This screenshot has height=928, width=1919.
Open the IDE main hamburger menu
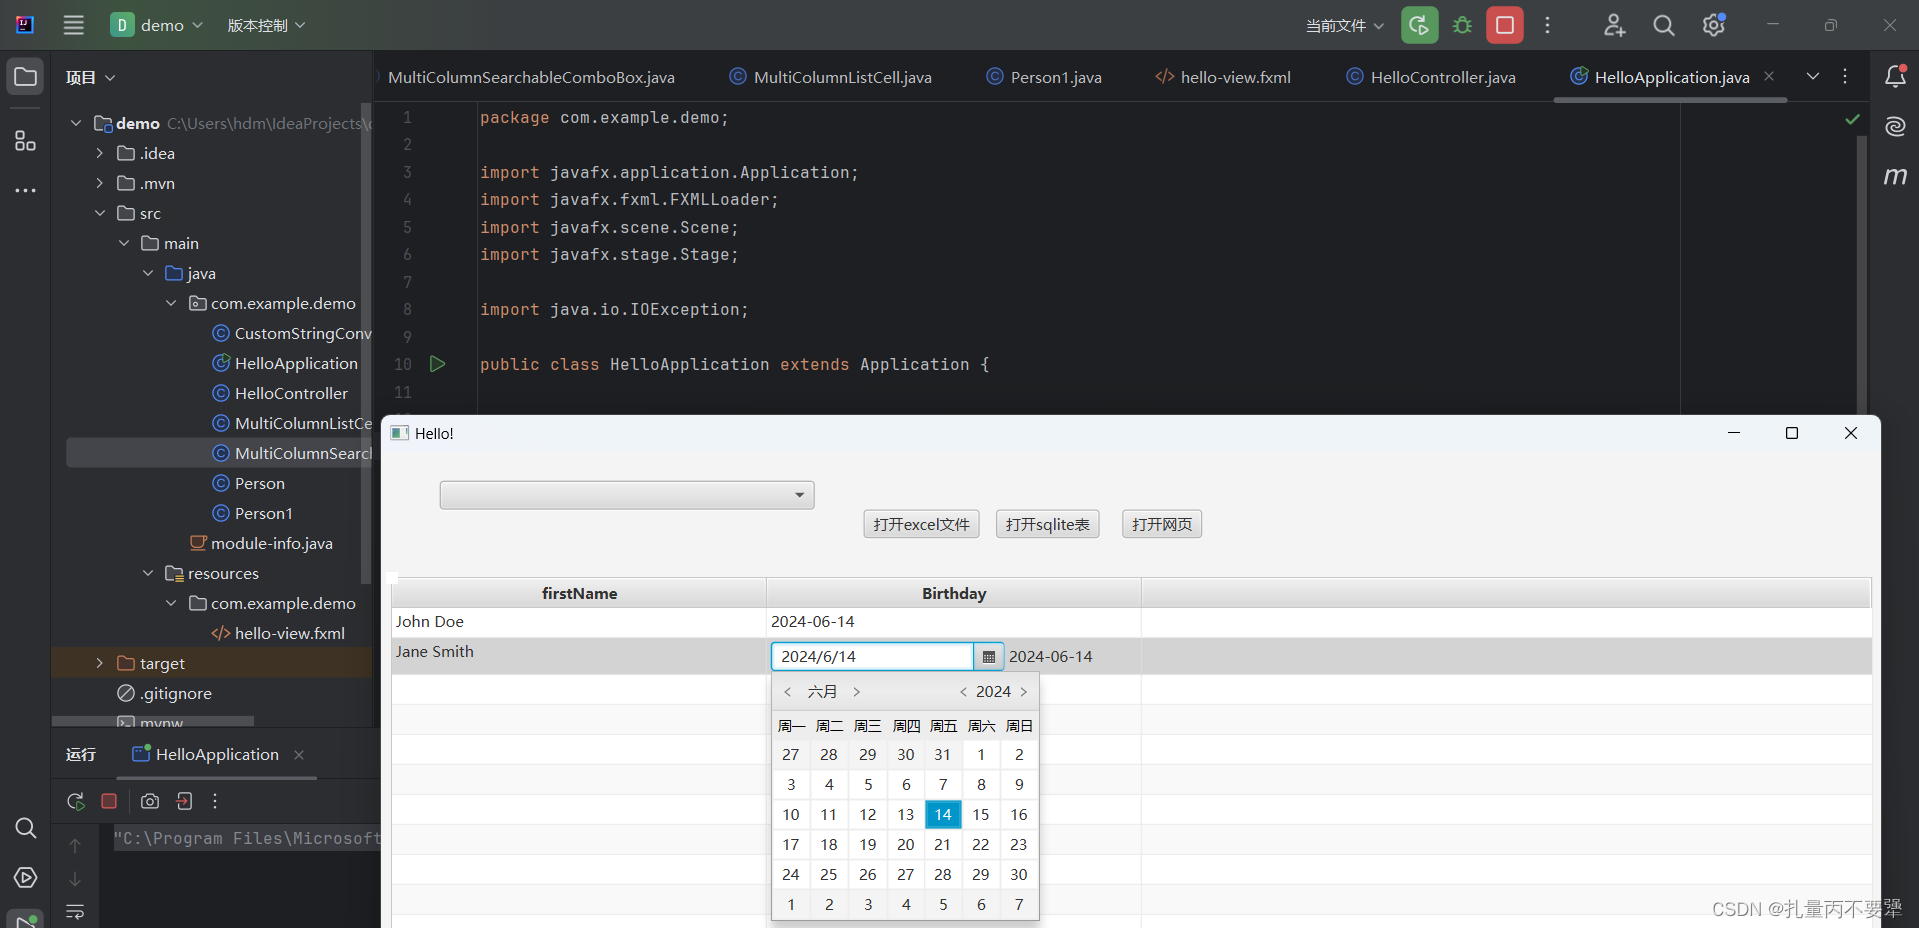coord(74,25)
